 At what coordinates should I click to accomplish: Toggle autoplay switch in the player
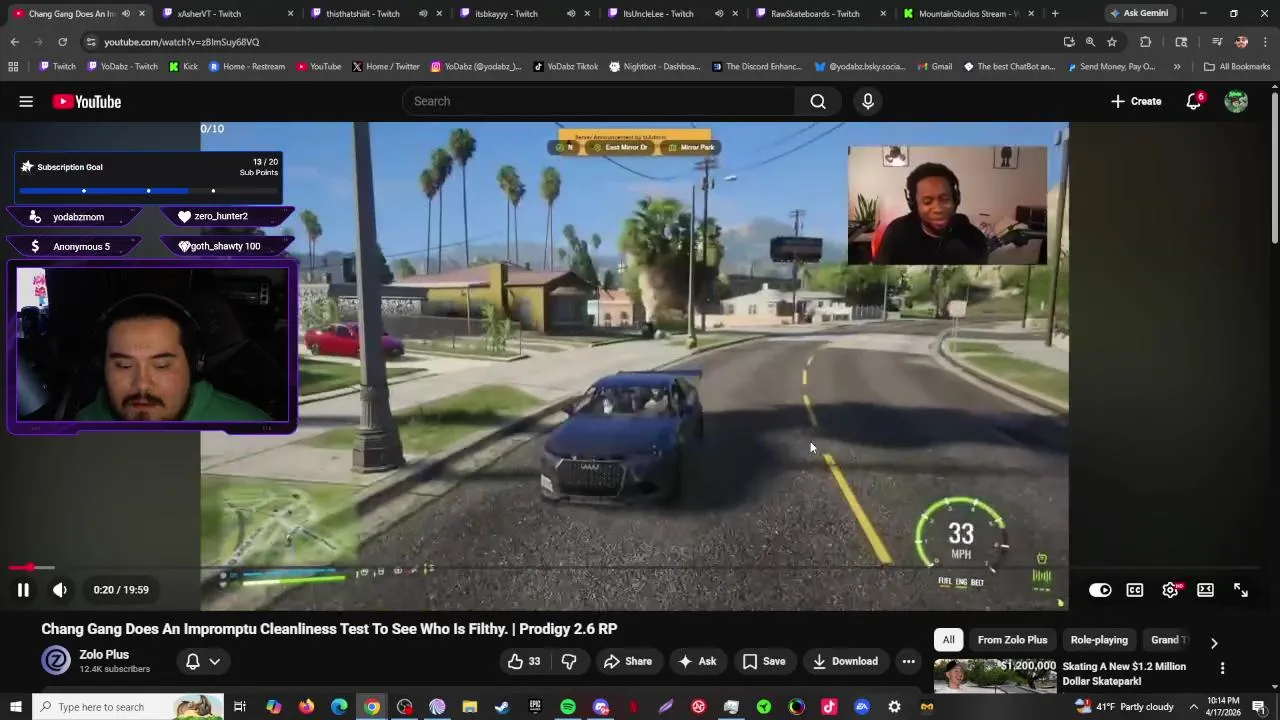1100,590
